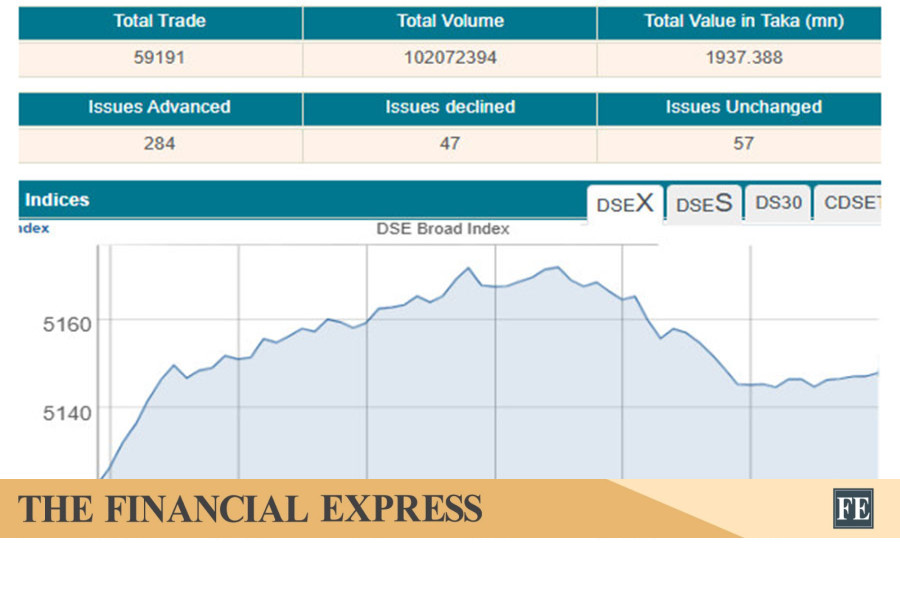
Task: Select the Total Volume header
Action: point(450,21)
